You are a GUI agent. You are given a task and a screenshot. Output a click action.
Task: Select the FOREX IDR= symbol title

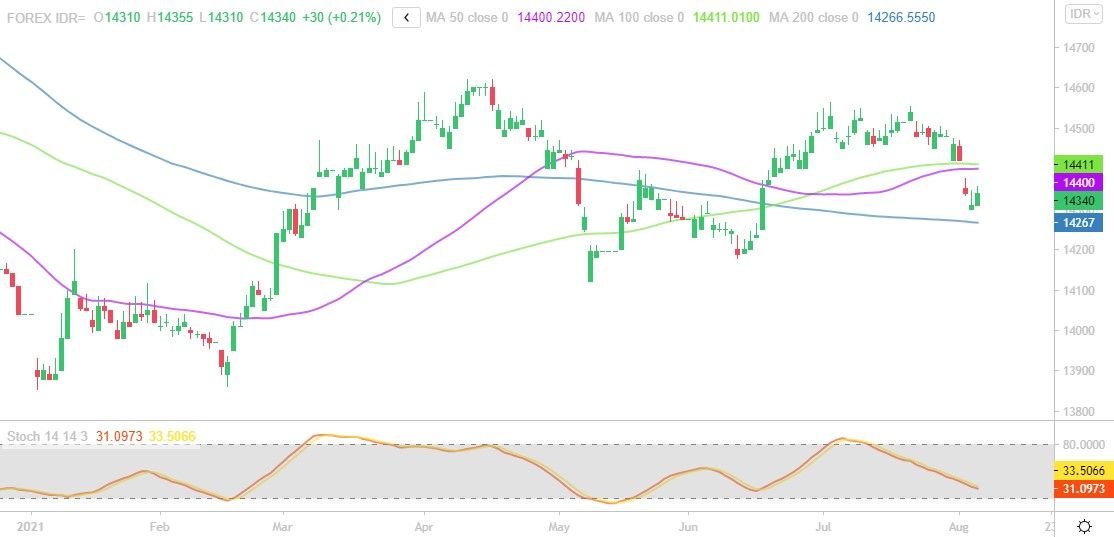pyautogui.click(x=46, y=17)
